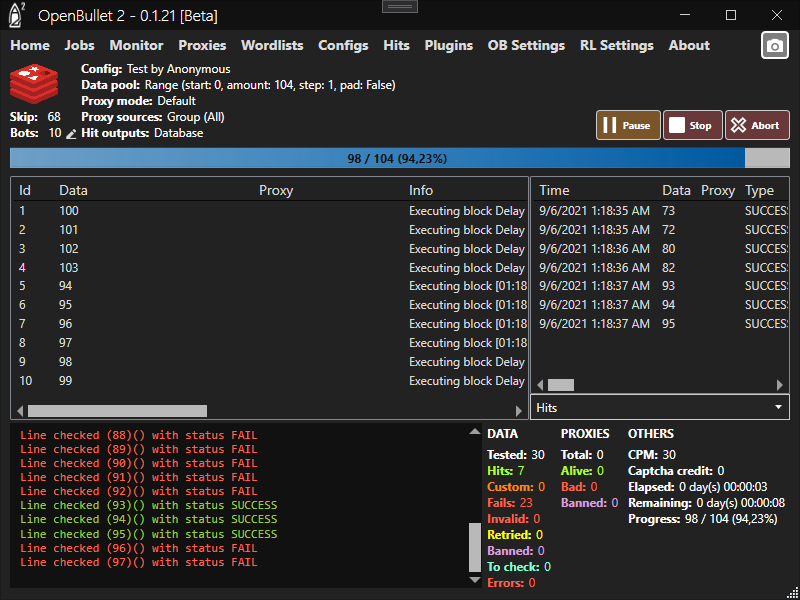Click the Proxy column header in bots table
Viewport: 800px width, 600px height.
(276, 190)
